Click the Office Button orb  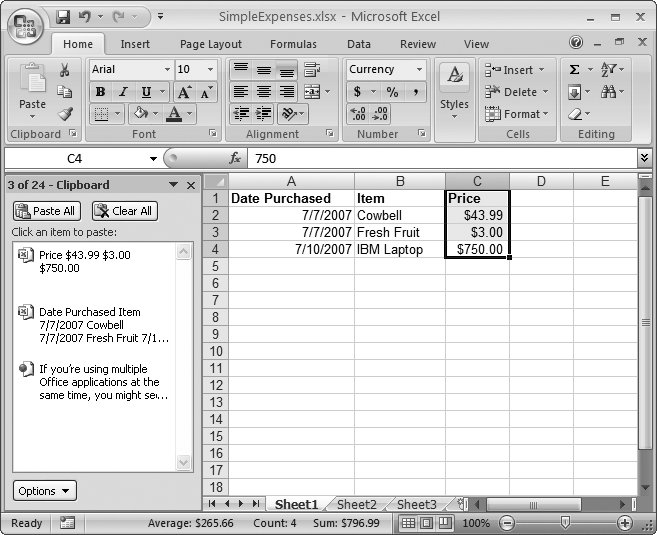(x=25, y=26)
